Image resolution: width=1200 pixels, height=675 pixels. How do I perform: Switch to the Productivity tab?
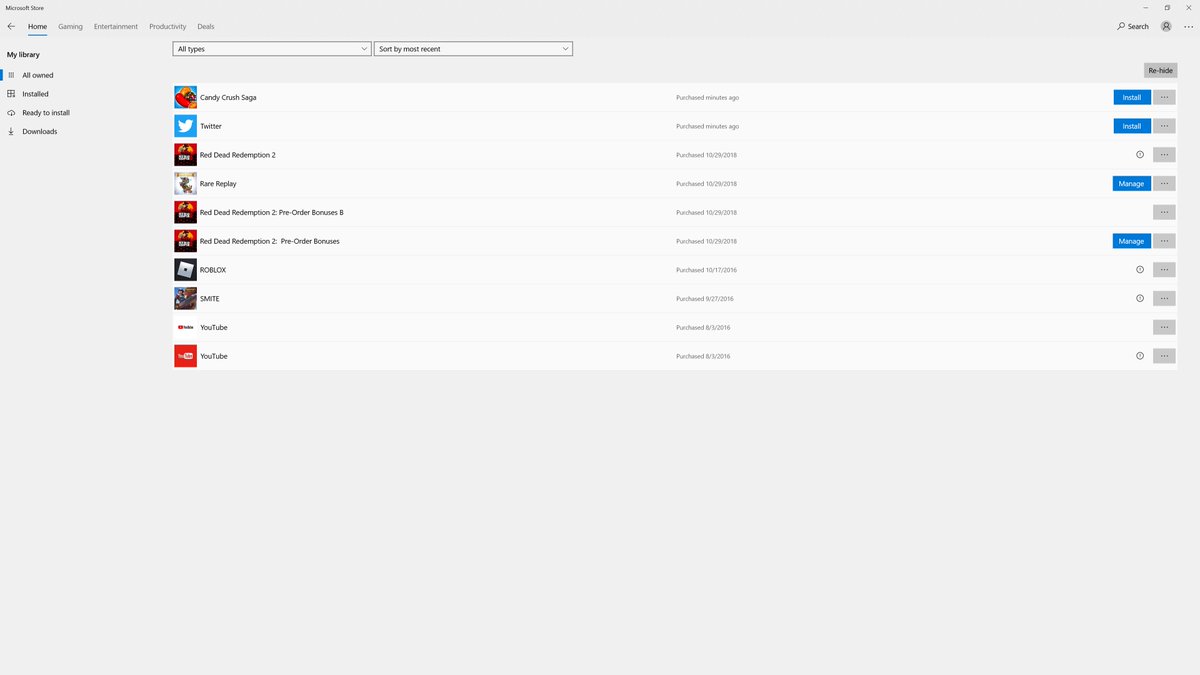pyautogui.click(x=168, y=27)
